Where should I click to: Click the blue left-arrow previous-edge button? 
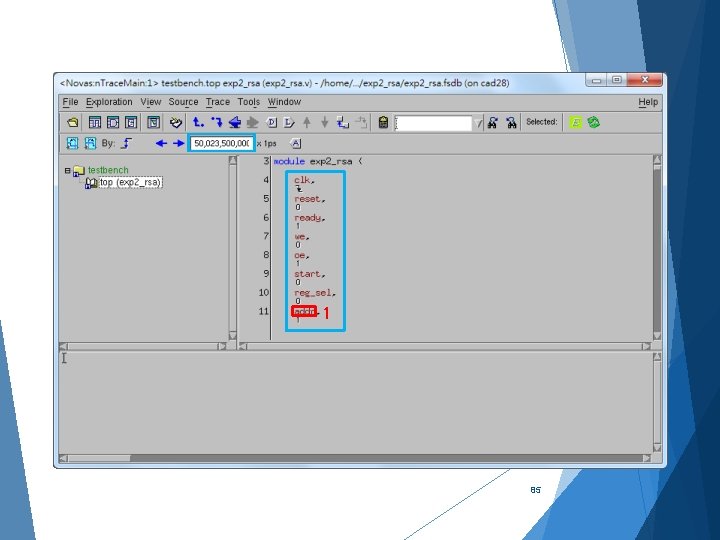tap(161, 143)
